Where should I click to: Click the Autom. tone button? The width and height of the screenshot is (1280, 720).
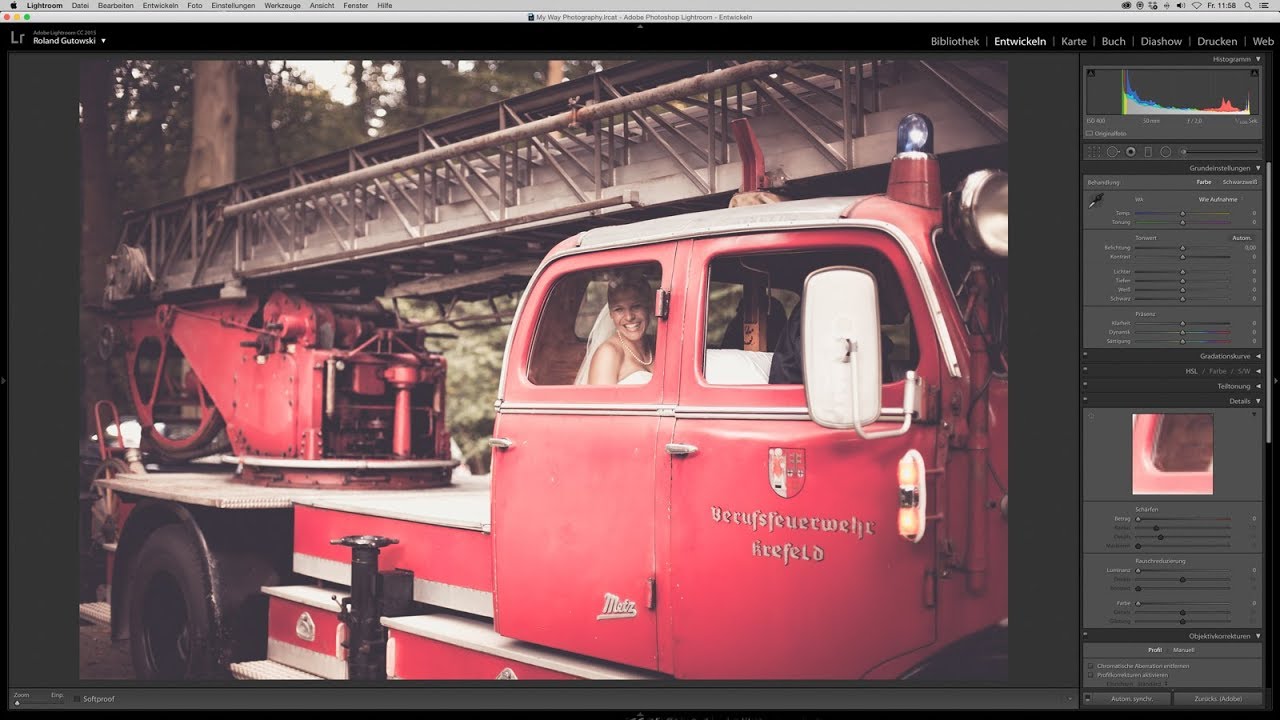tap(1241, 238)
